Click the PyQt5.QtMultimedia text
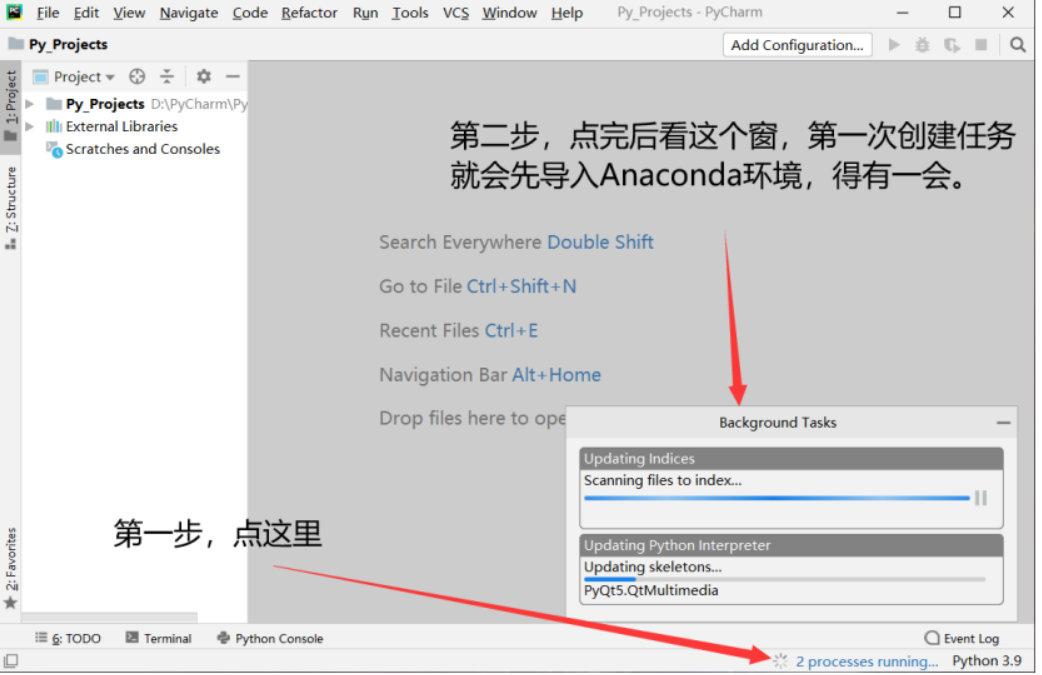The height and width of the screenshot is (675, 1042). click(651, 591)
